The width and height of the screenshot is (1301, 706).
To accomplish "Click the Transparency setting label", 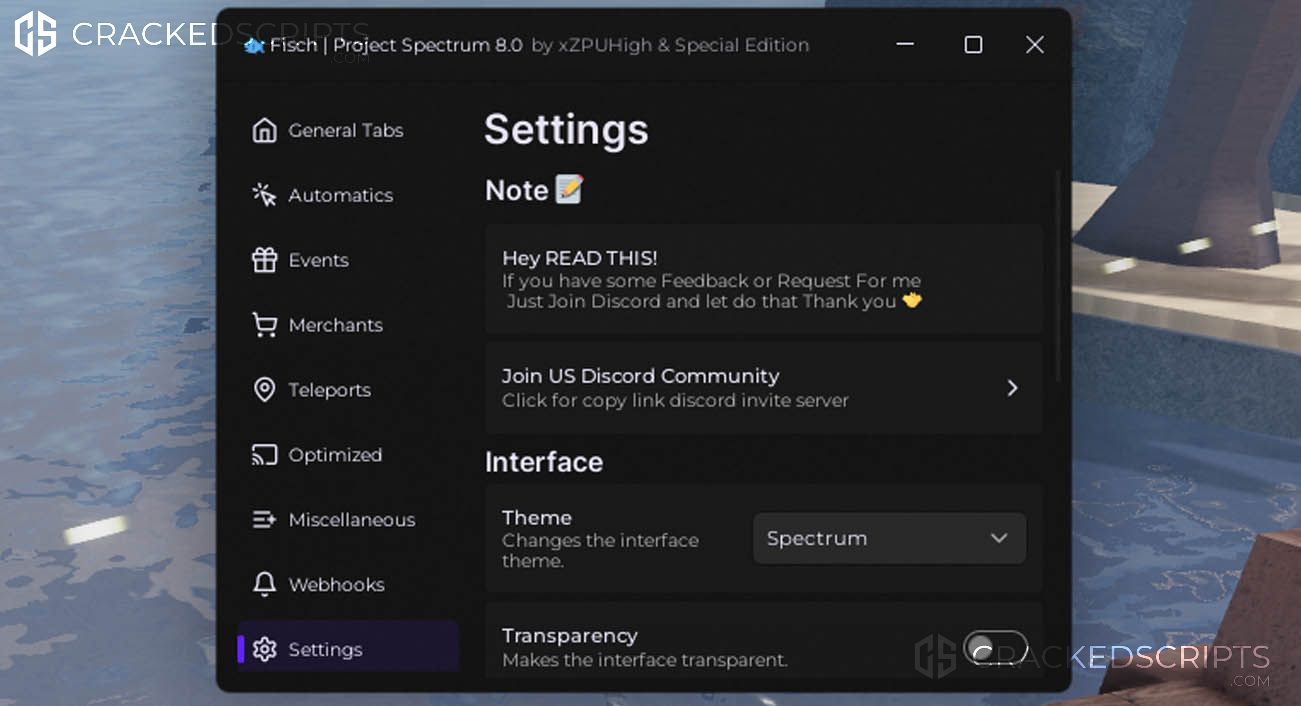I will coord(570,636).
